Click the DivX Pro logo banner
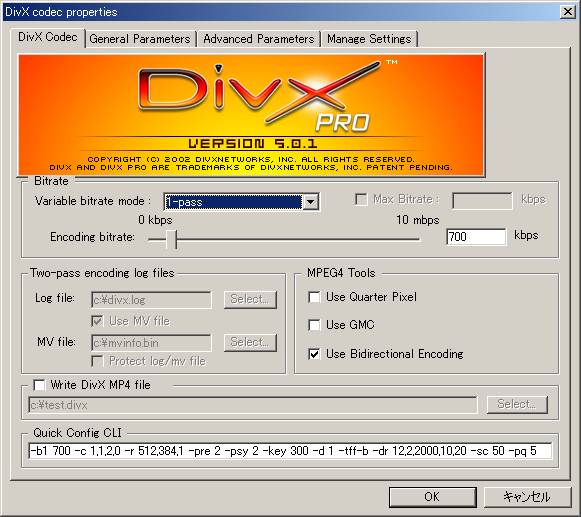Viewport: 581px width, 517px height. (252, 115)
